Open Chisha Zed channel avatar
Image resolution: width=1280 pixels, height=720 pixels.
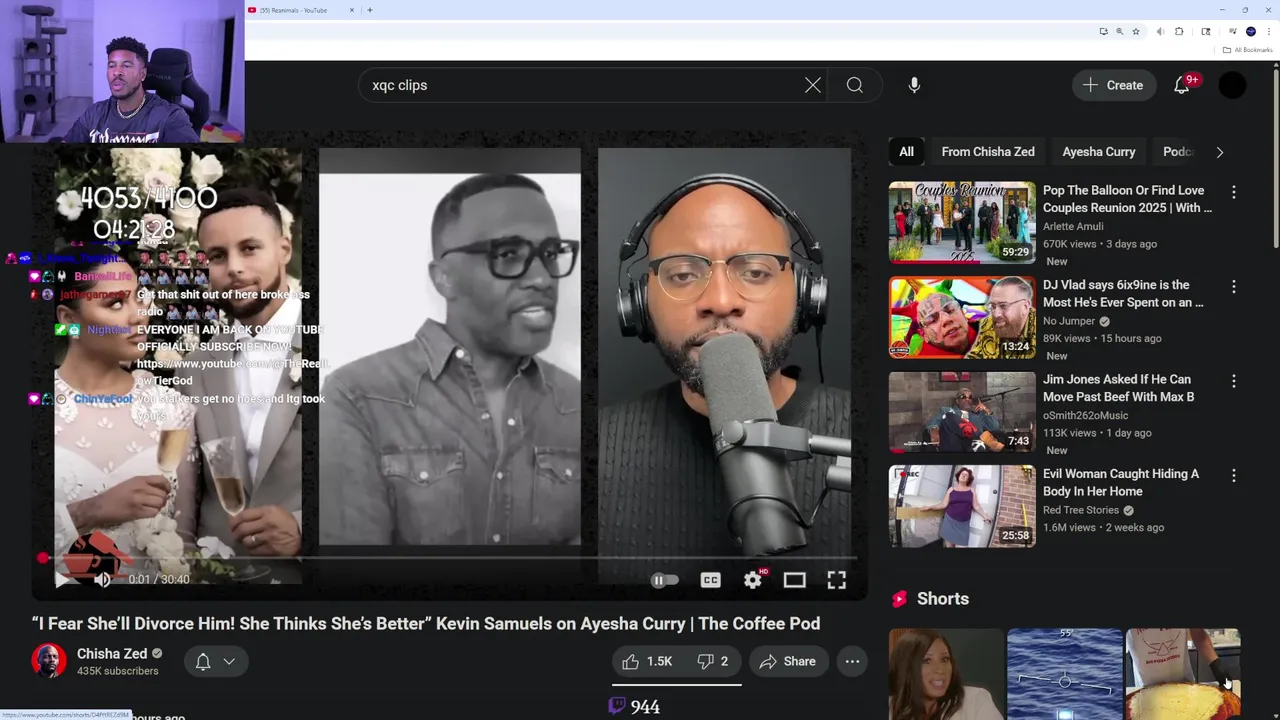49,661
